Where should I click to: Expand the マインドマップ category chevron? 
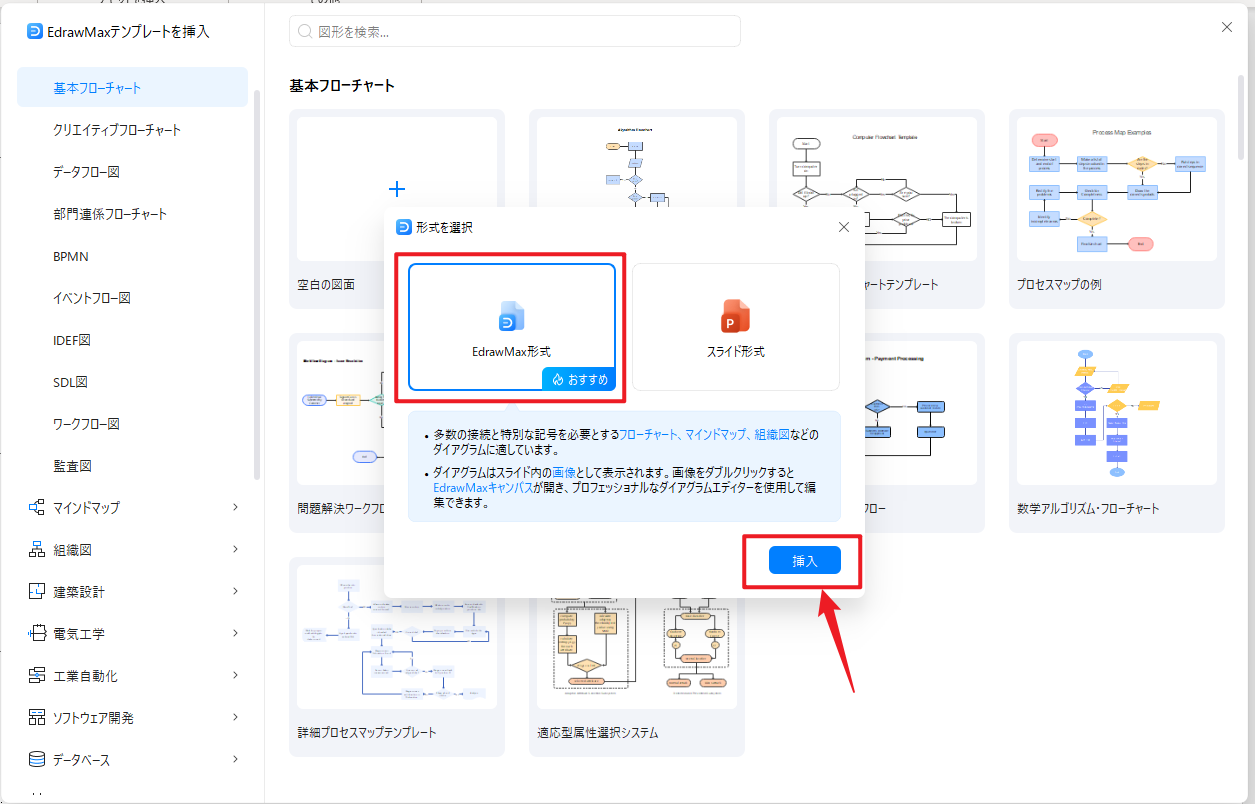point(235,507)
